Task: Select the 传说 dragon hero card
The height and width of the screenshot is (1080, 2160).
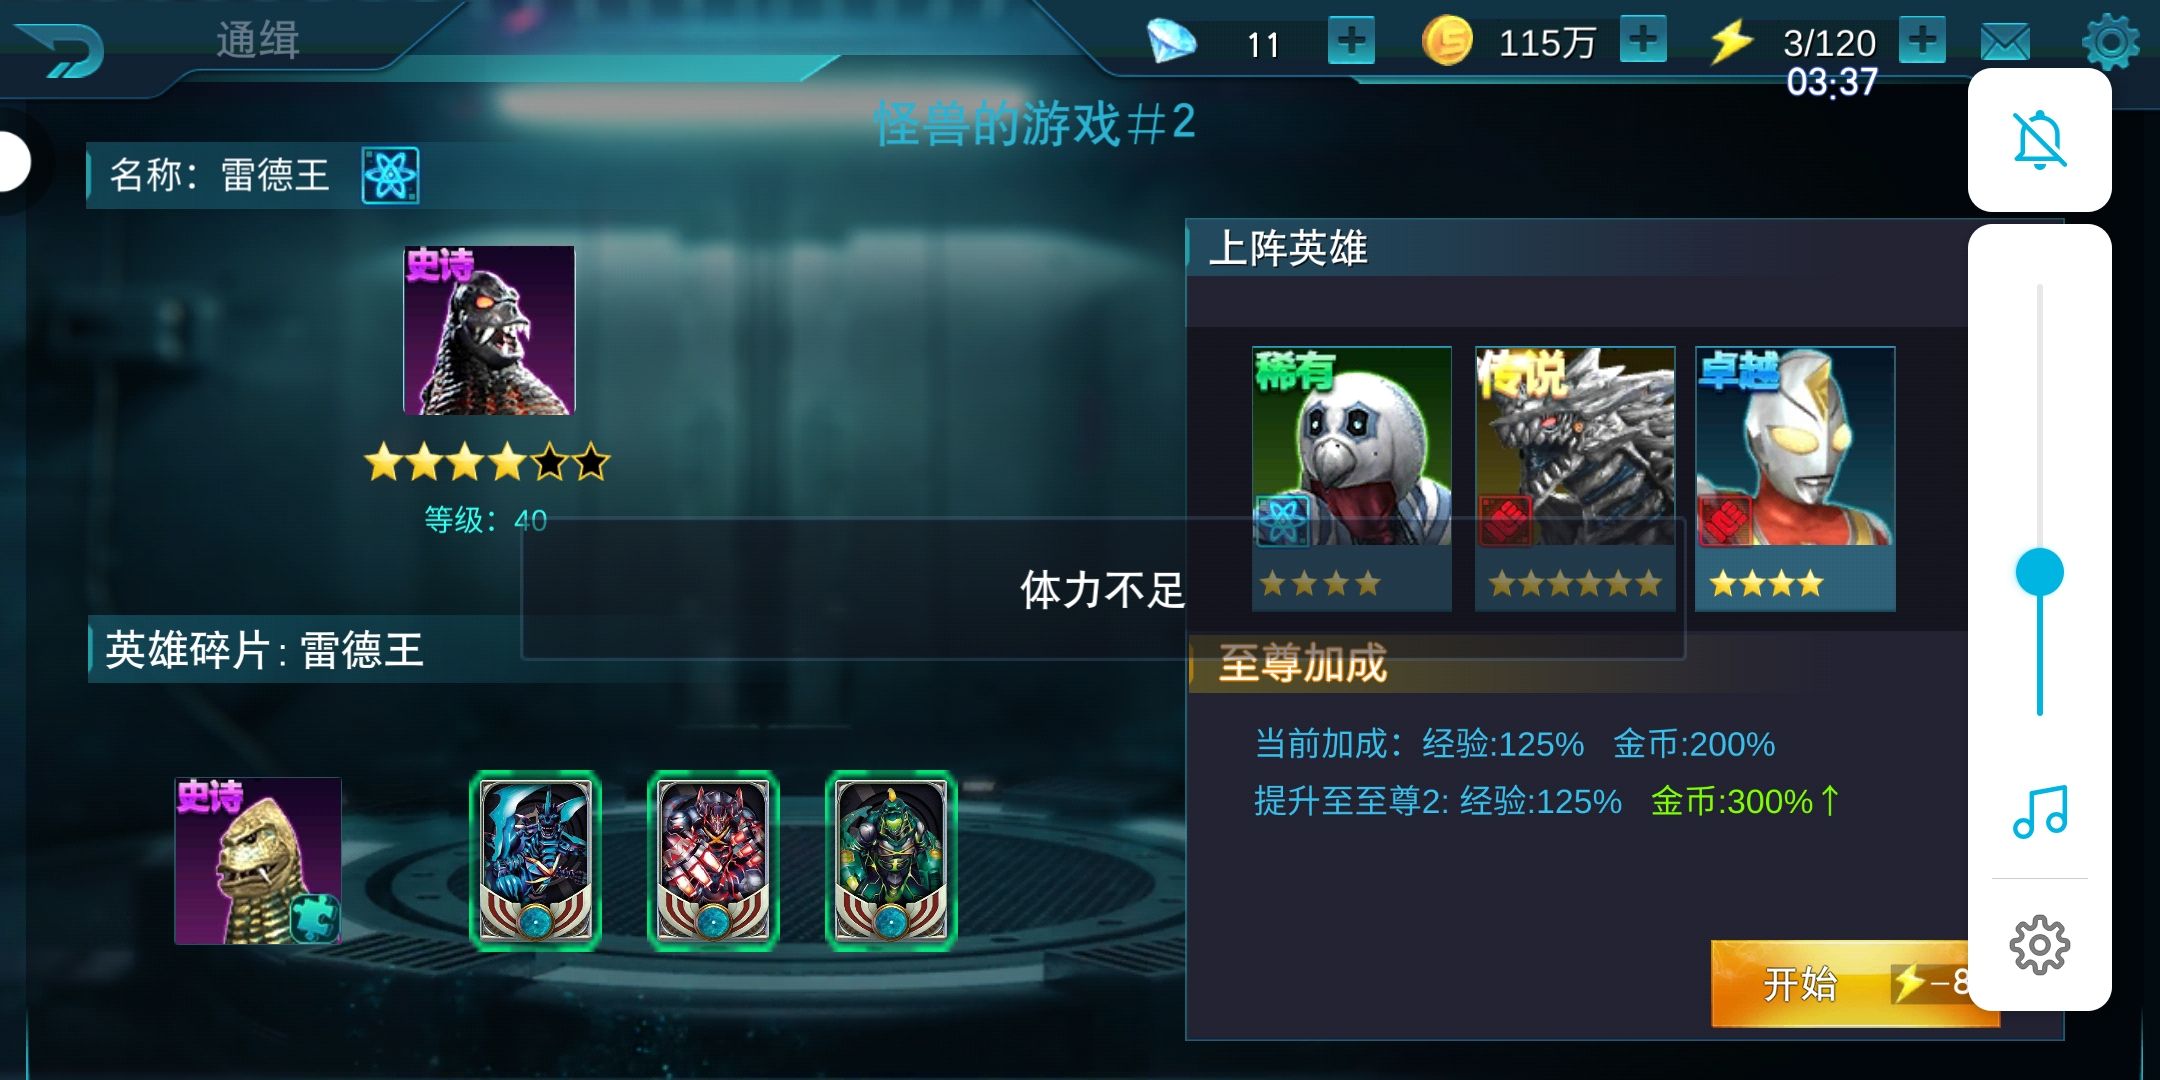Action: tap(1575, 478)
